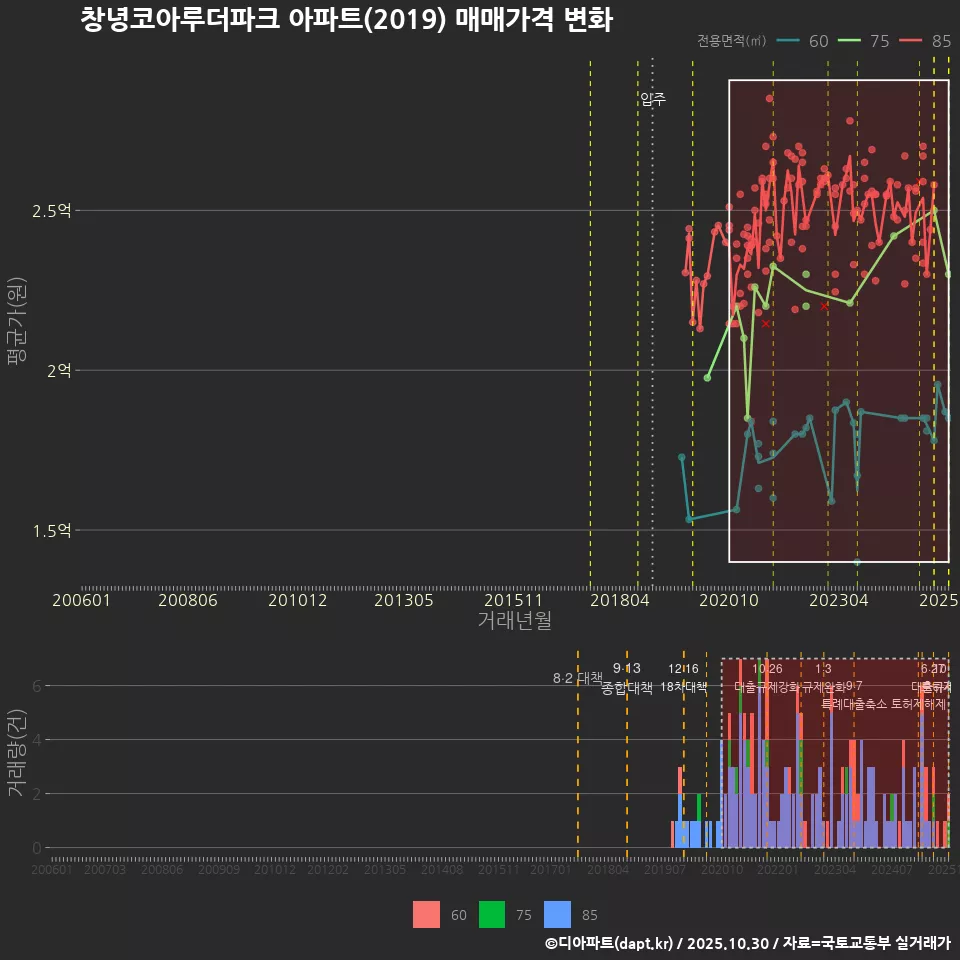Click the red X cancelled-deal marker on the chart
This screenshot has height=960, width=960.
[765, 323]
